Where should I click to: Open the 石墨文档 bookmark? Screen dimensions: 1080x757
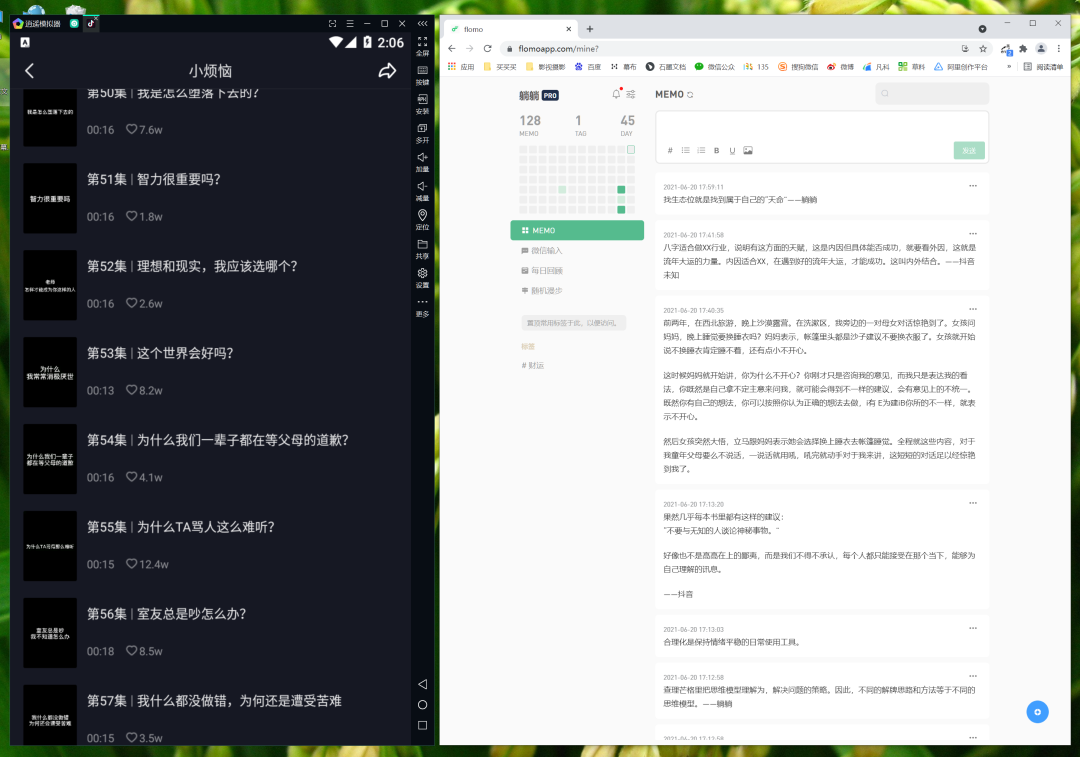point(666,67)
